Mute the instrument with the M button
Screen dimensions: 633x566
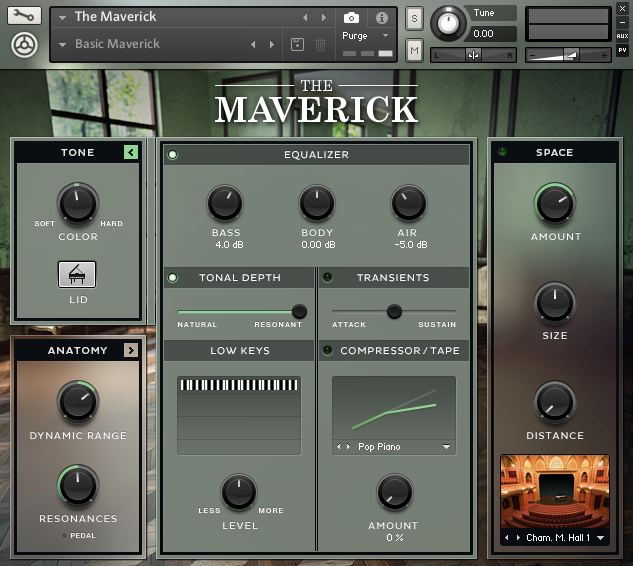click(x=414, y=50)
